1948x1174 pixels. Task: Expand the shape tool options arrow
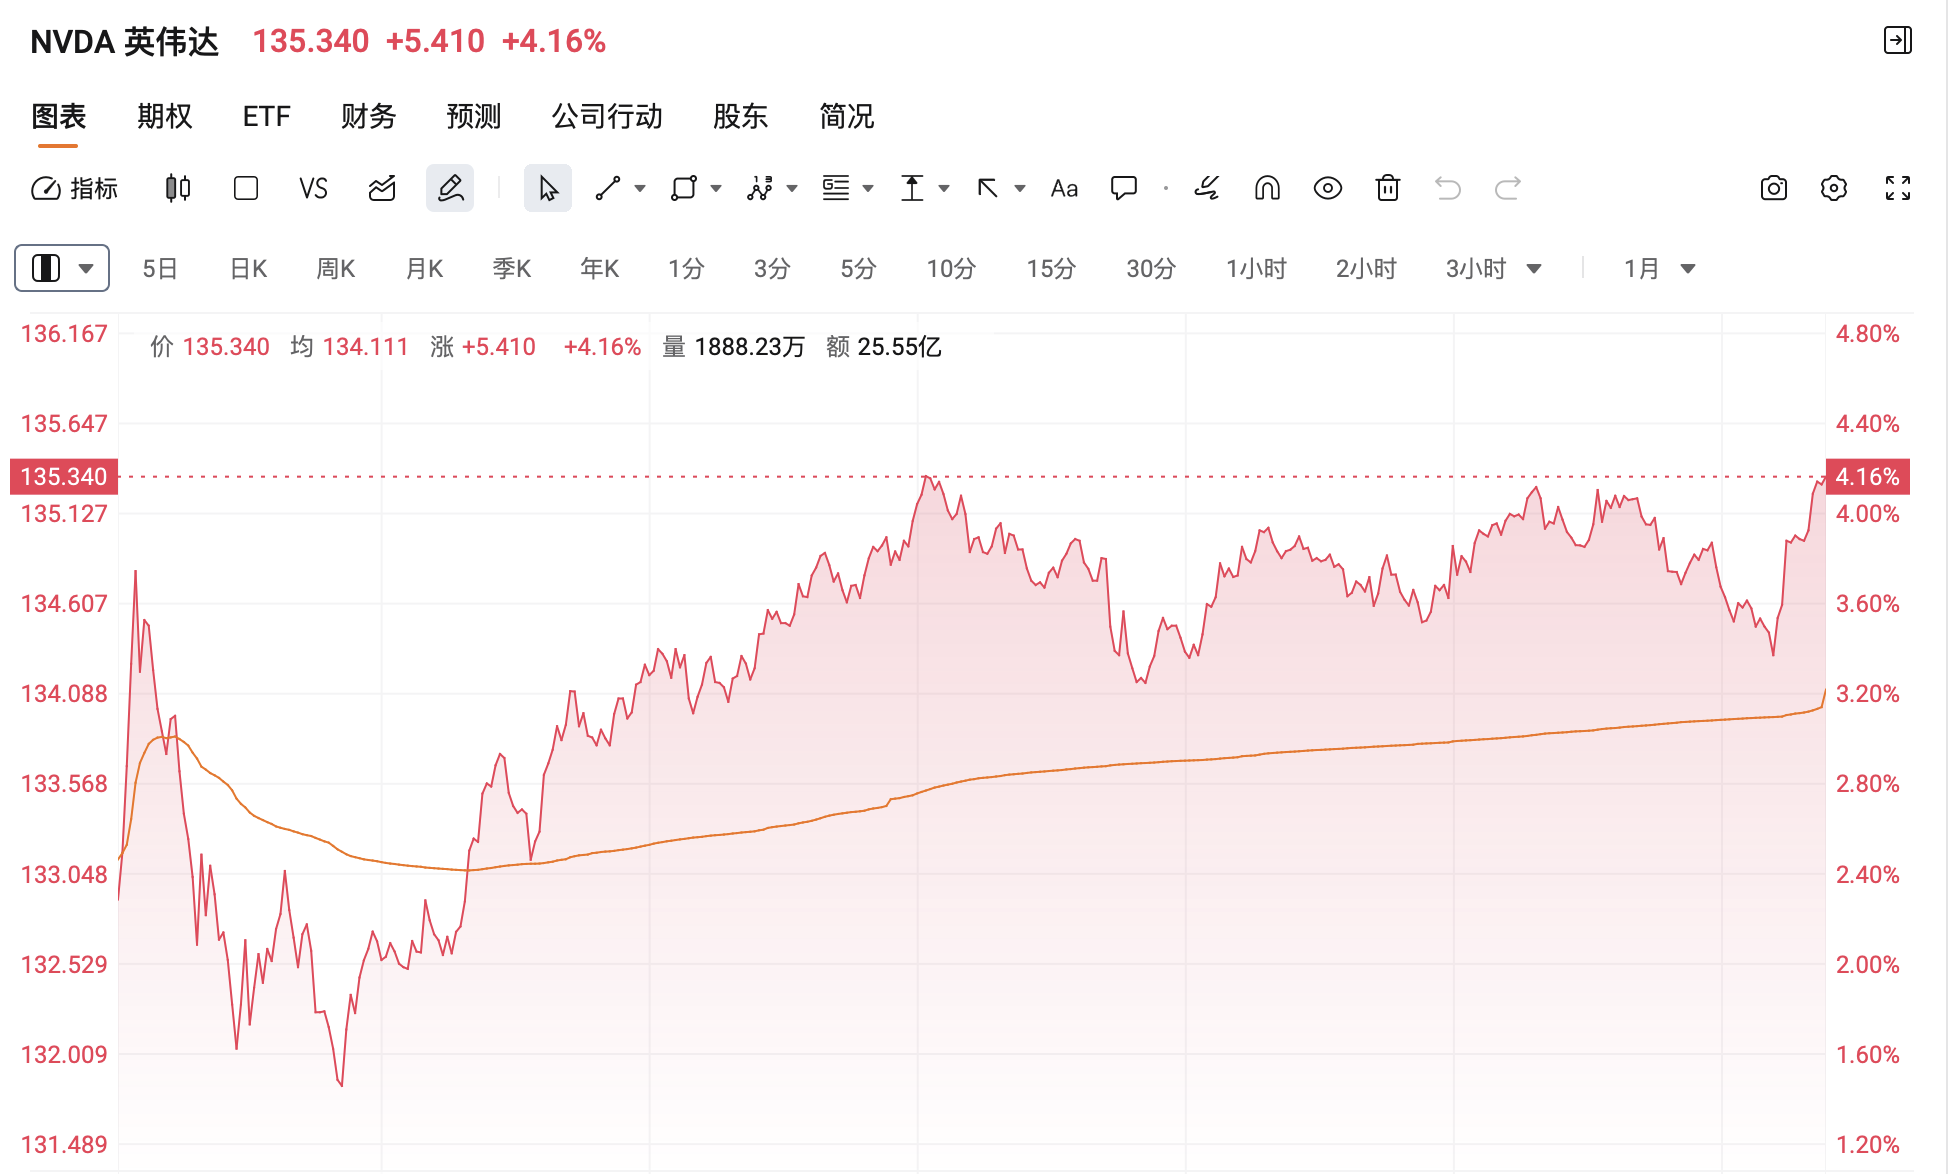(x=716, y=188)
